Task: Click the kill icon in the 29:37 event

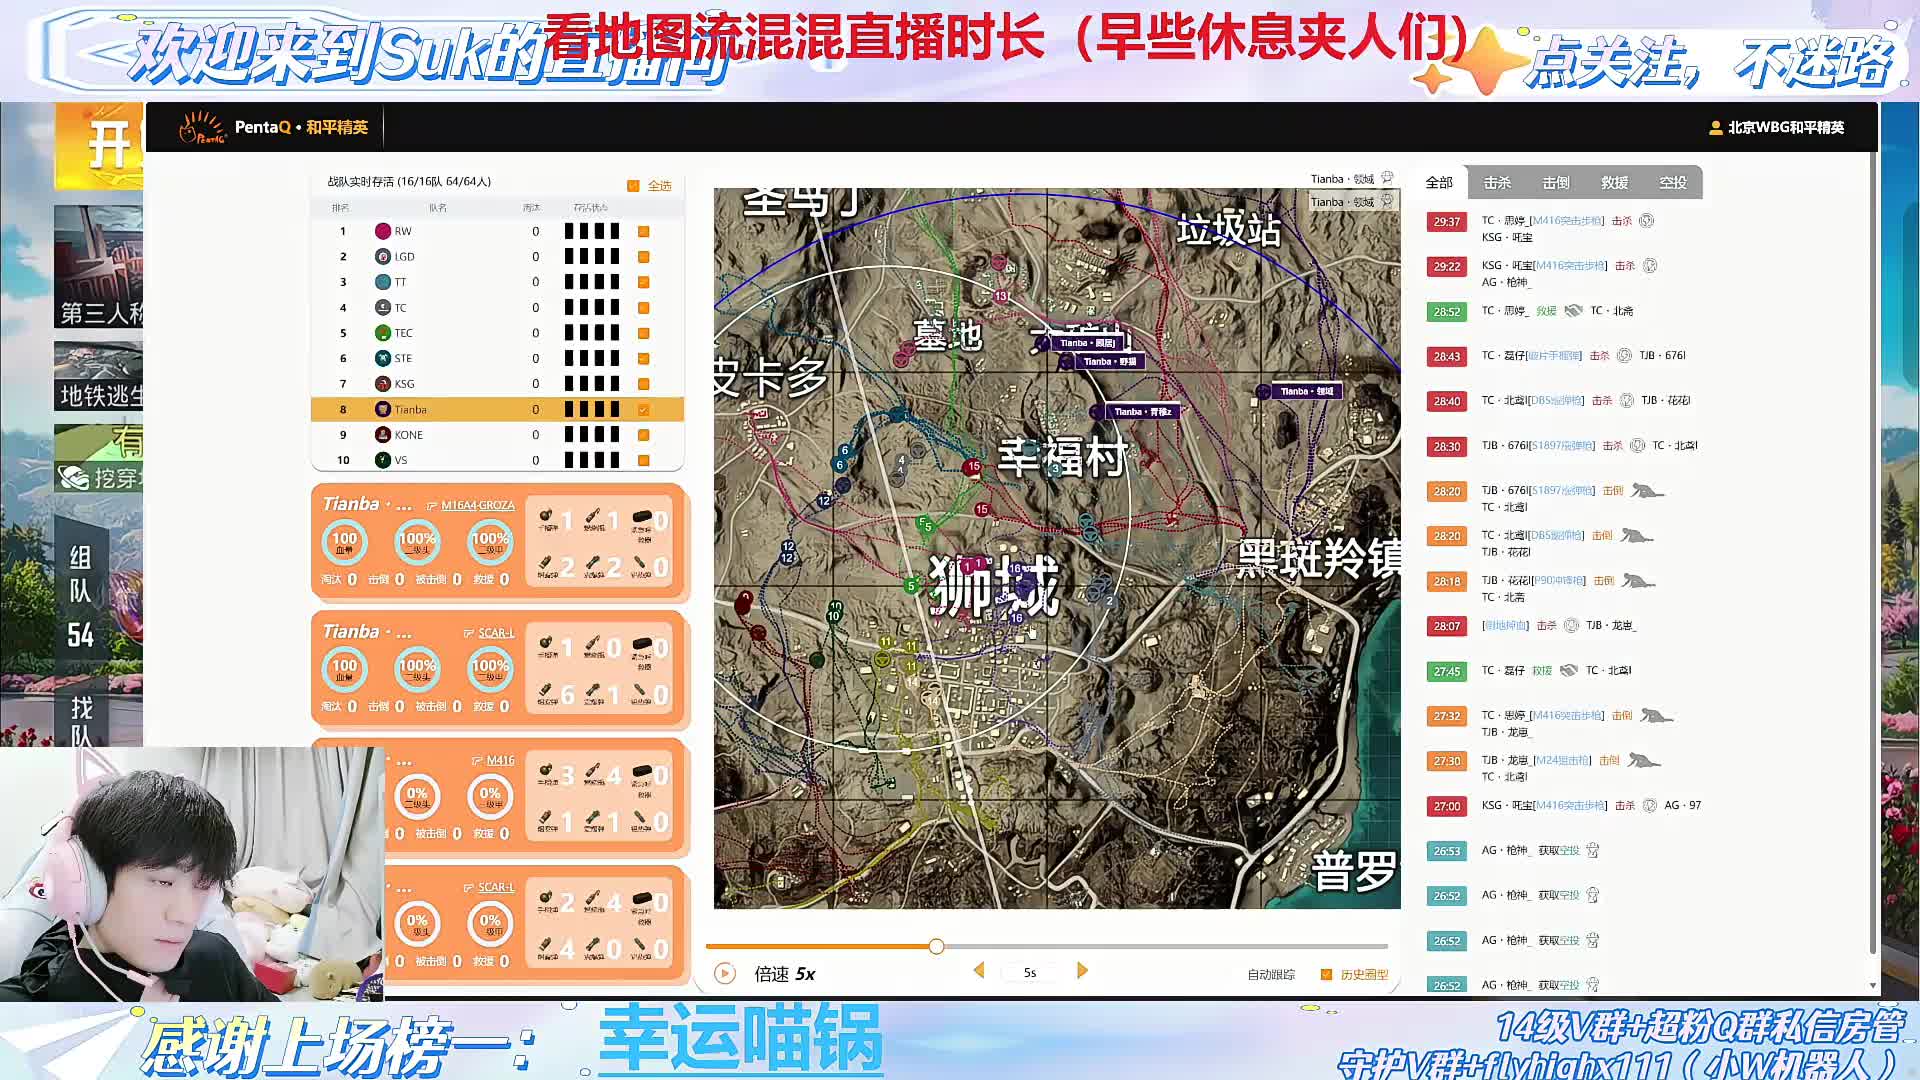Action: 1647,221
